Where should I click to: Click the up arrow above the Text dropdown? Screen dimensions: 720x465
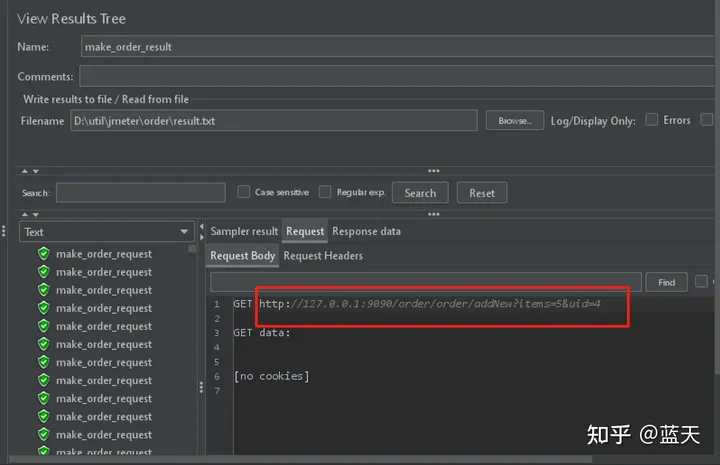[x=25, y=214]
